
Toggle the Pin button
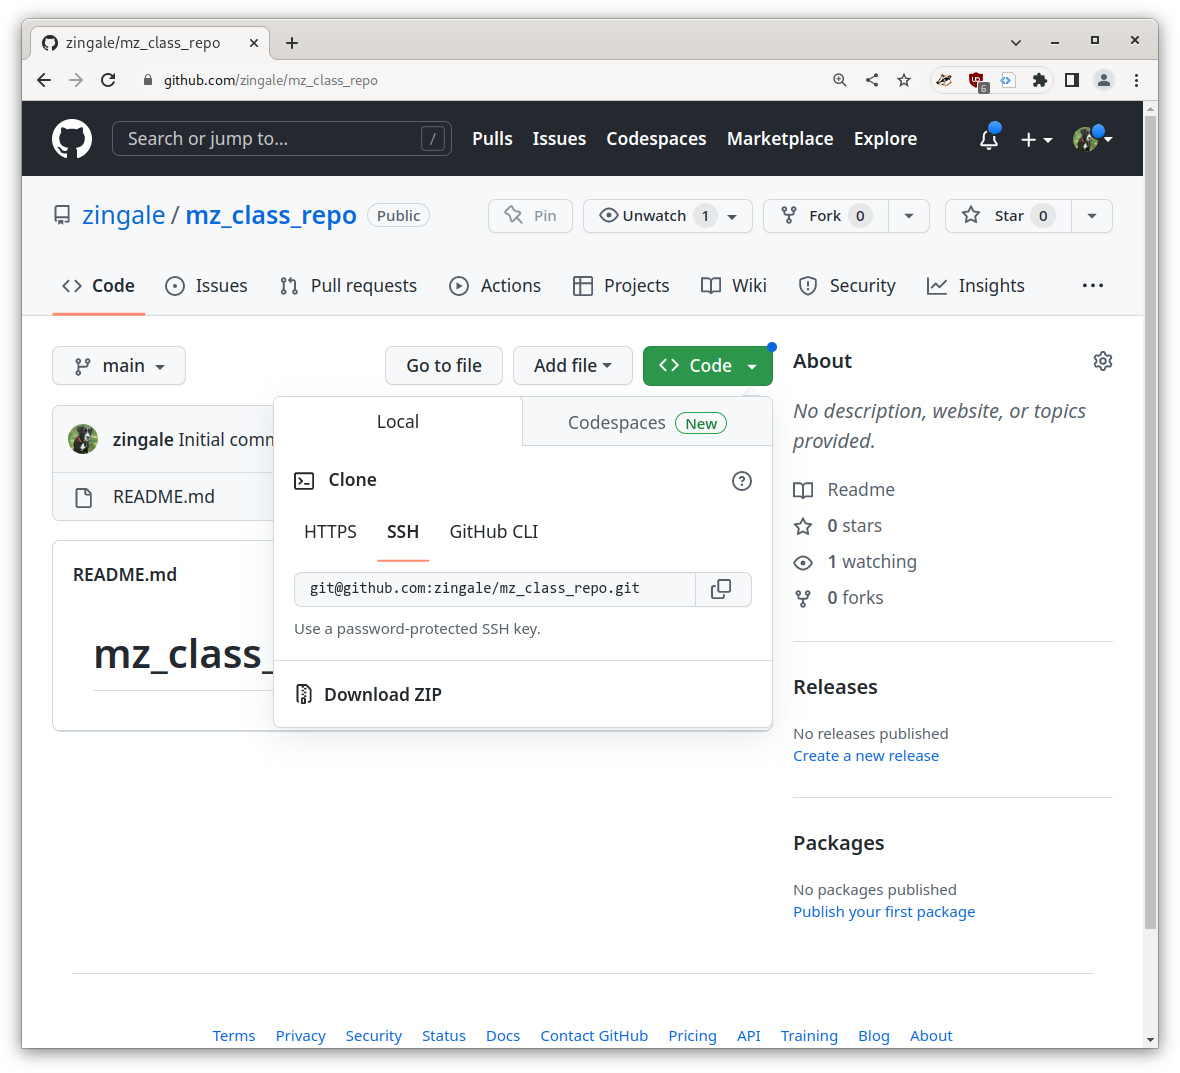pyautogui.click(x=530, y=215)
